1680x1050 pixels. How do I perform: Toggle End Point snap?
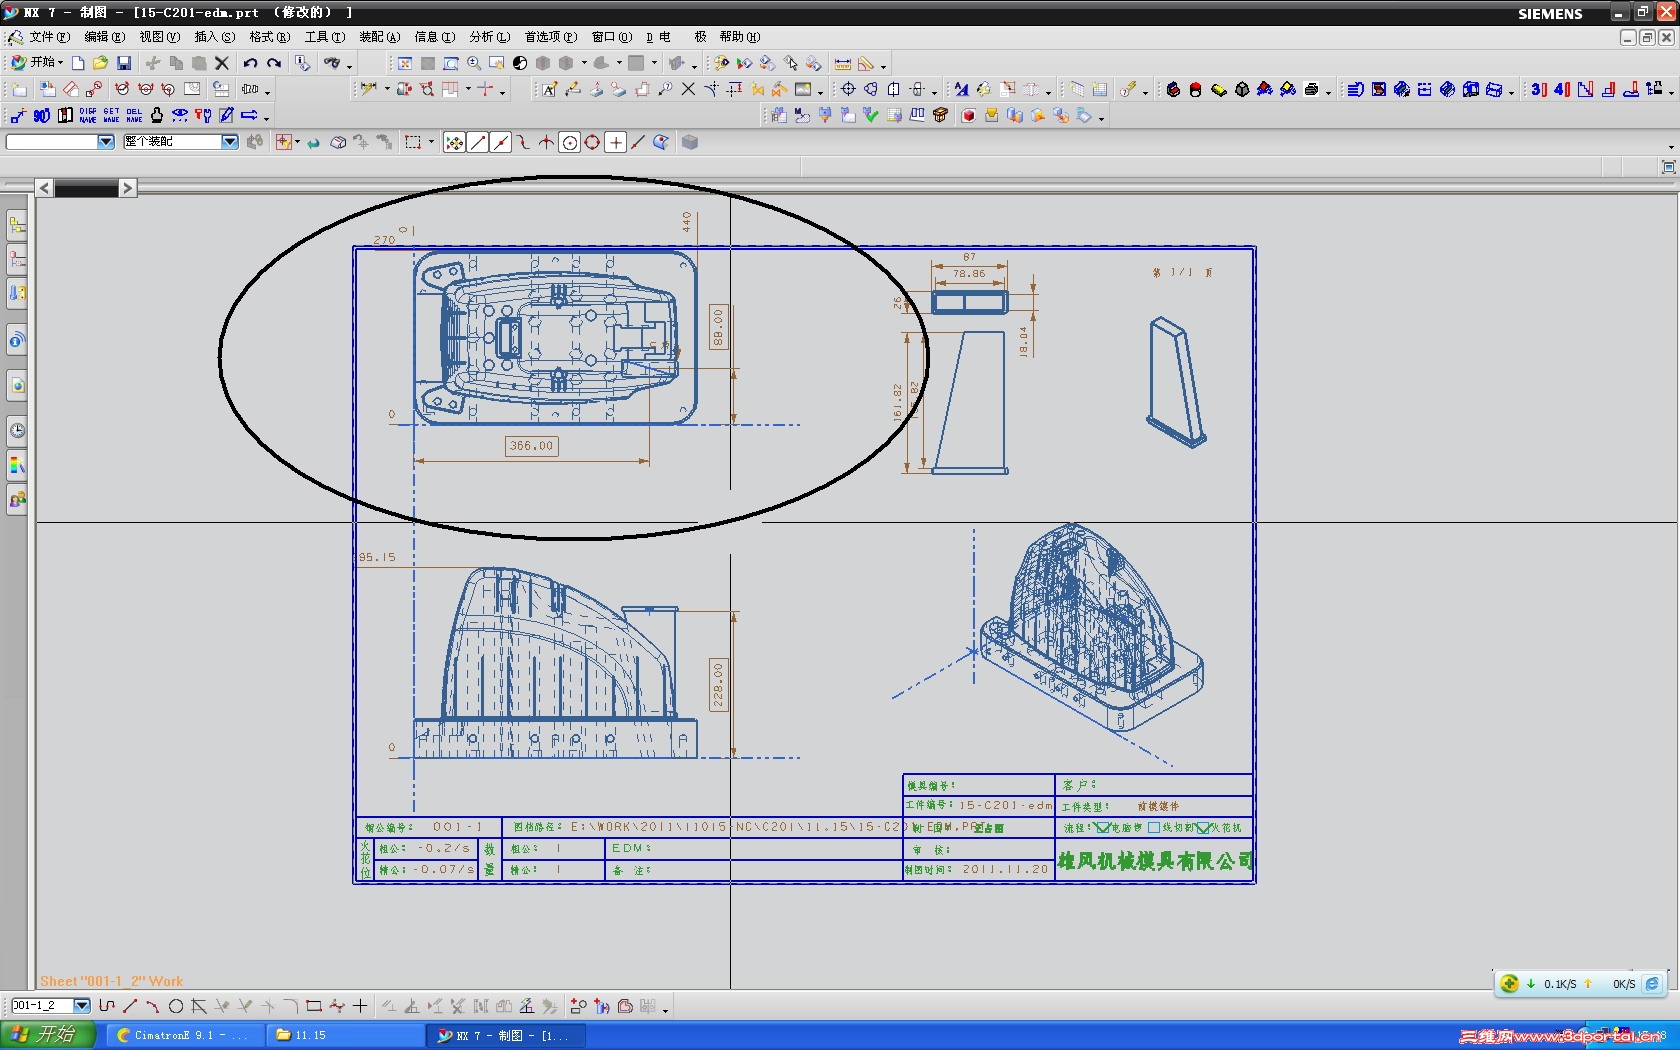click(x=478, y=142)
